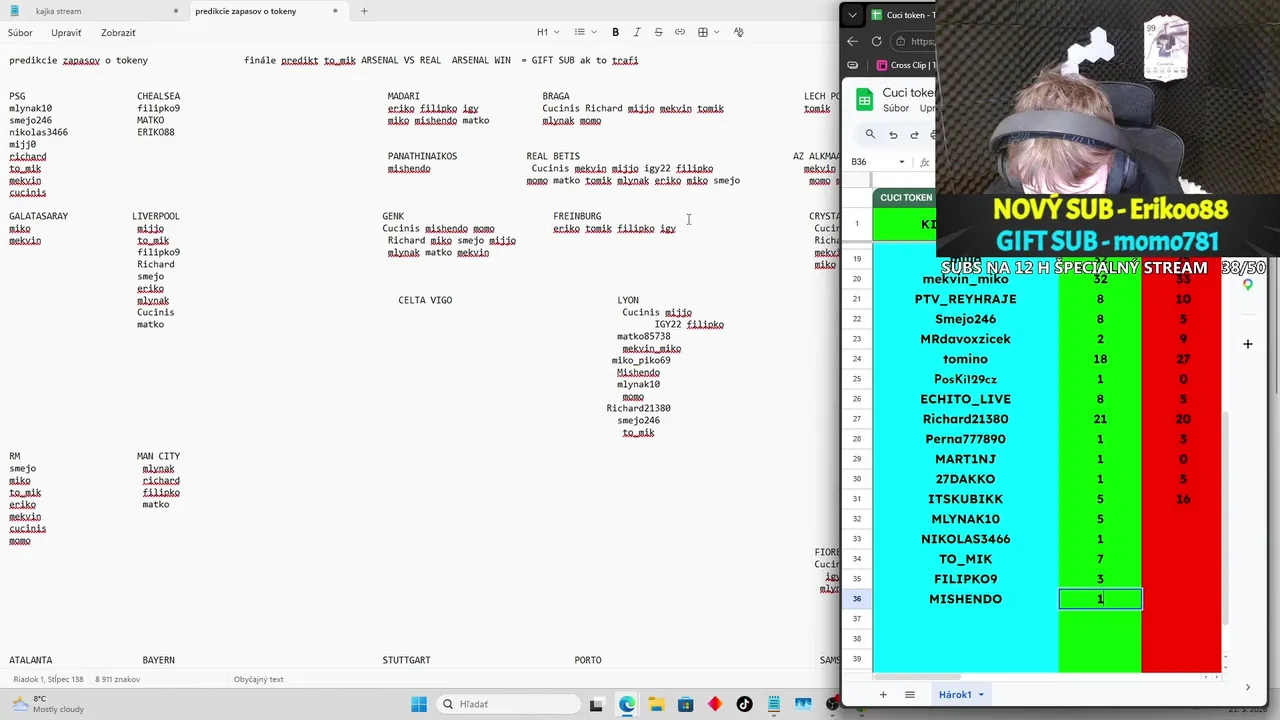Open the Hárok1 tab options arrow

tap(981, 694)
